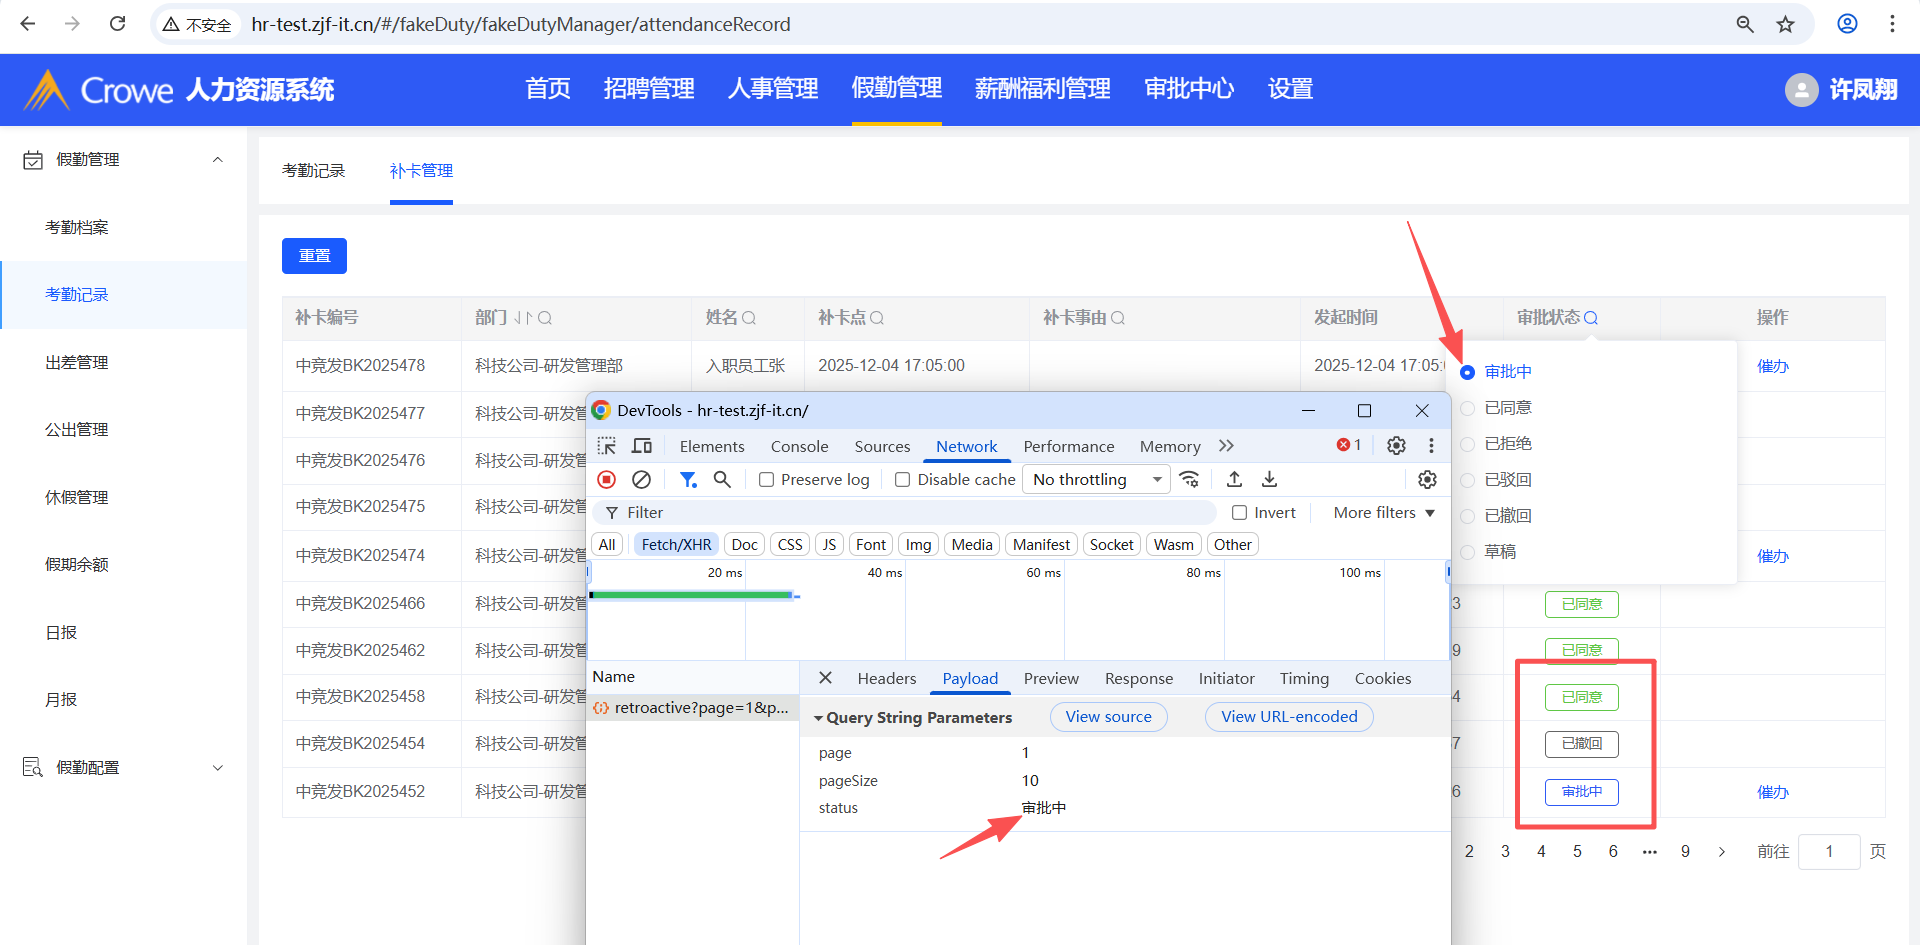Switch to the Response tab in DevTools
This screenshot has width=1920, height=945.
pos(1138,679)
